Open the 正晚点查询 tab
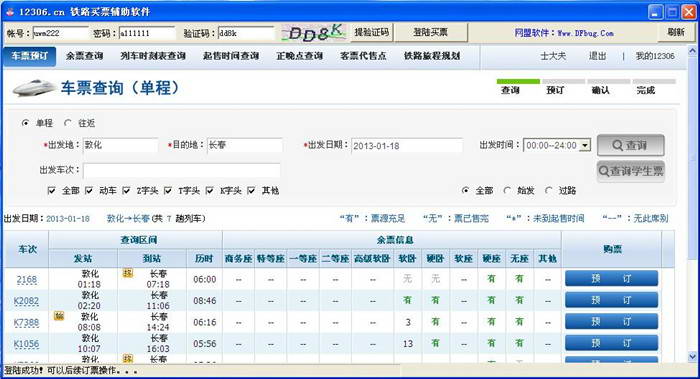700x379 pixels. (300, 56)
